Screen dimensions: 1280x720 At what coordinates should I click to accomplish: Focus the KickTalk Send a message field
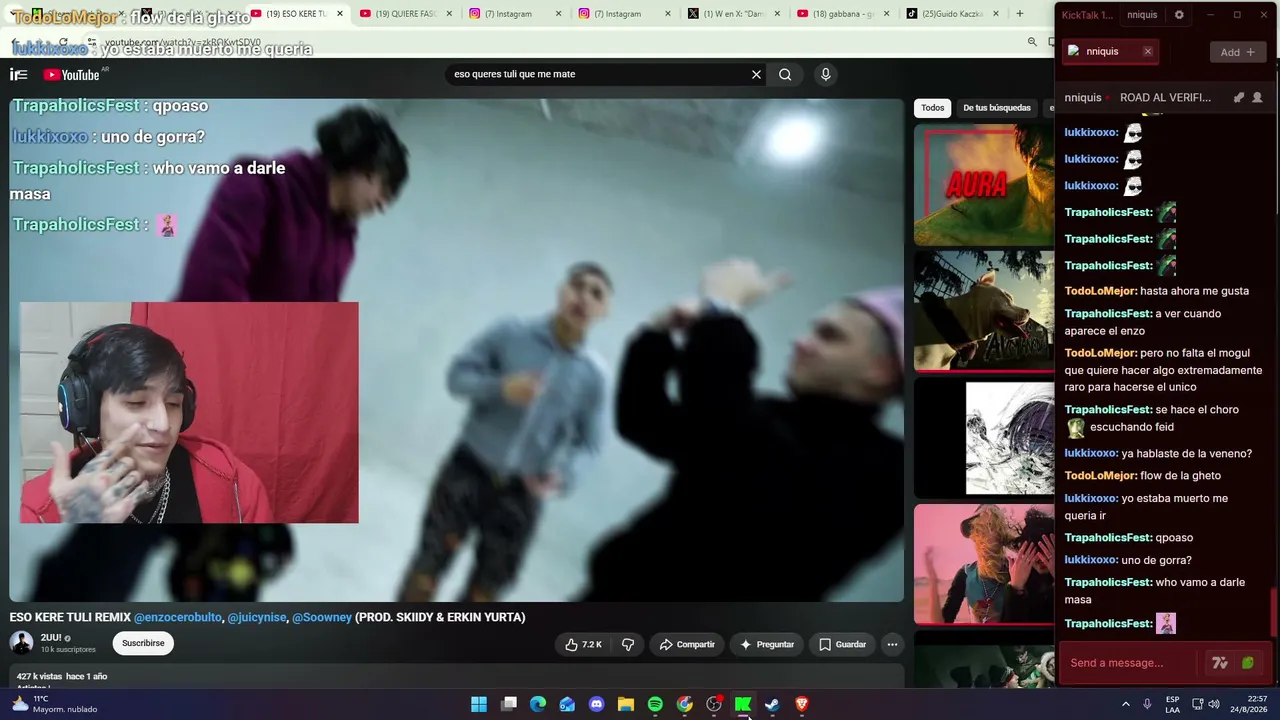coord(1130,663)
